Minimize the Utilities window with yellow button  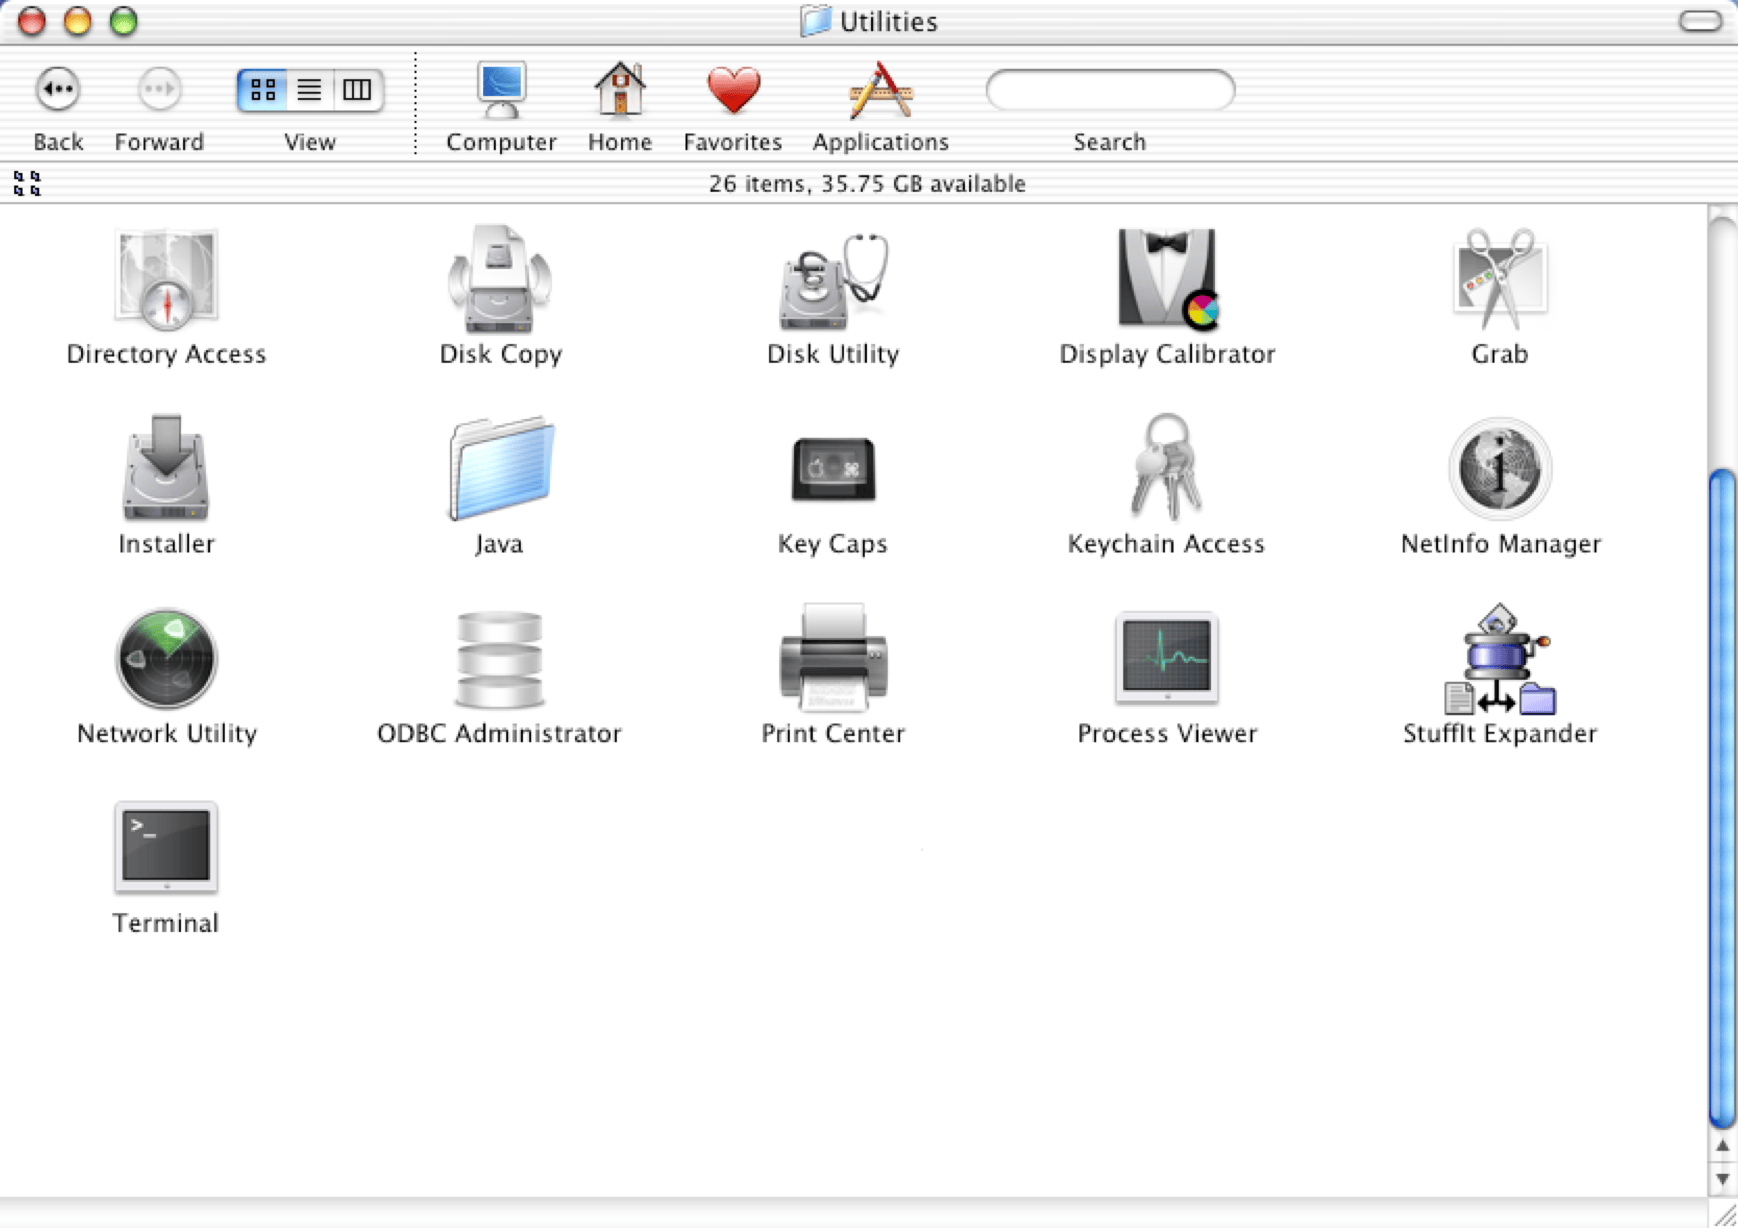click(77, 21)
